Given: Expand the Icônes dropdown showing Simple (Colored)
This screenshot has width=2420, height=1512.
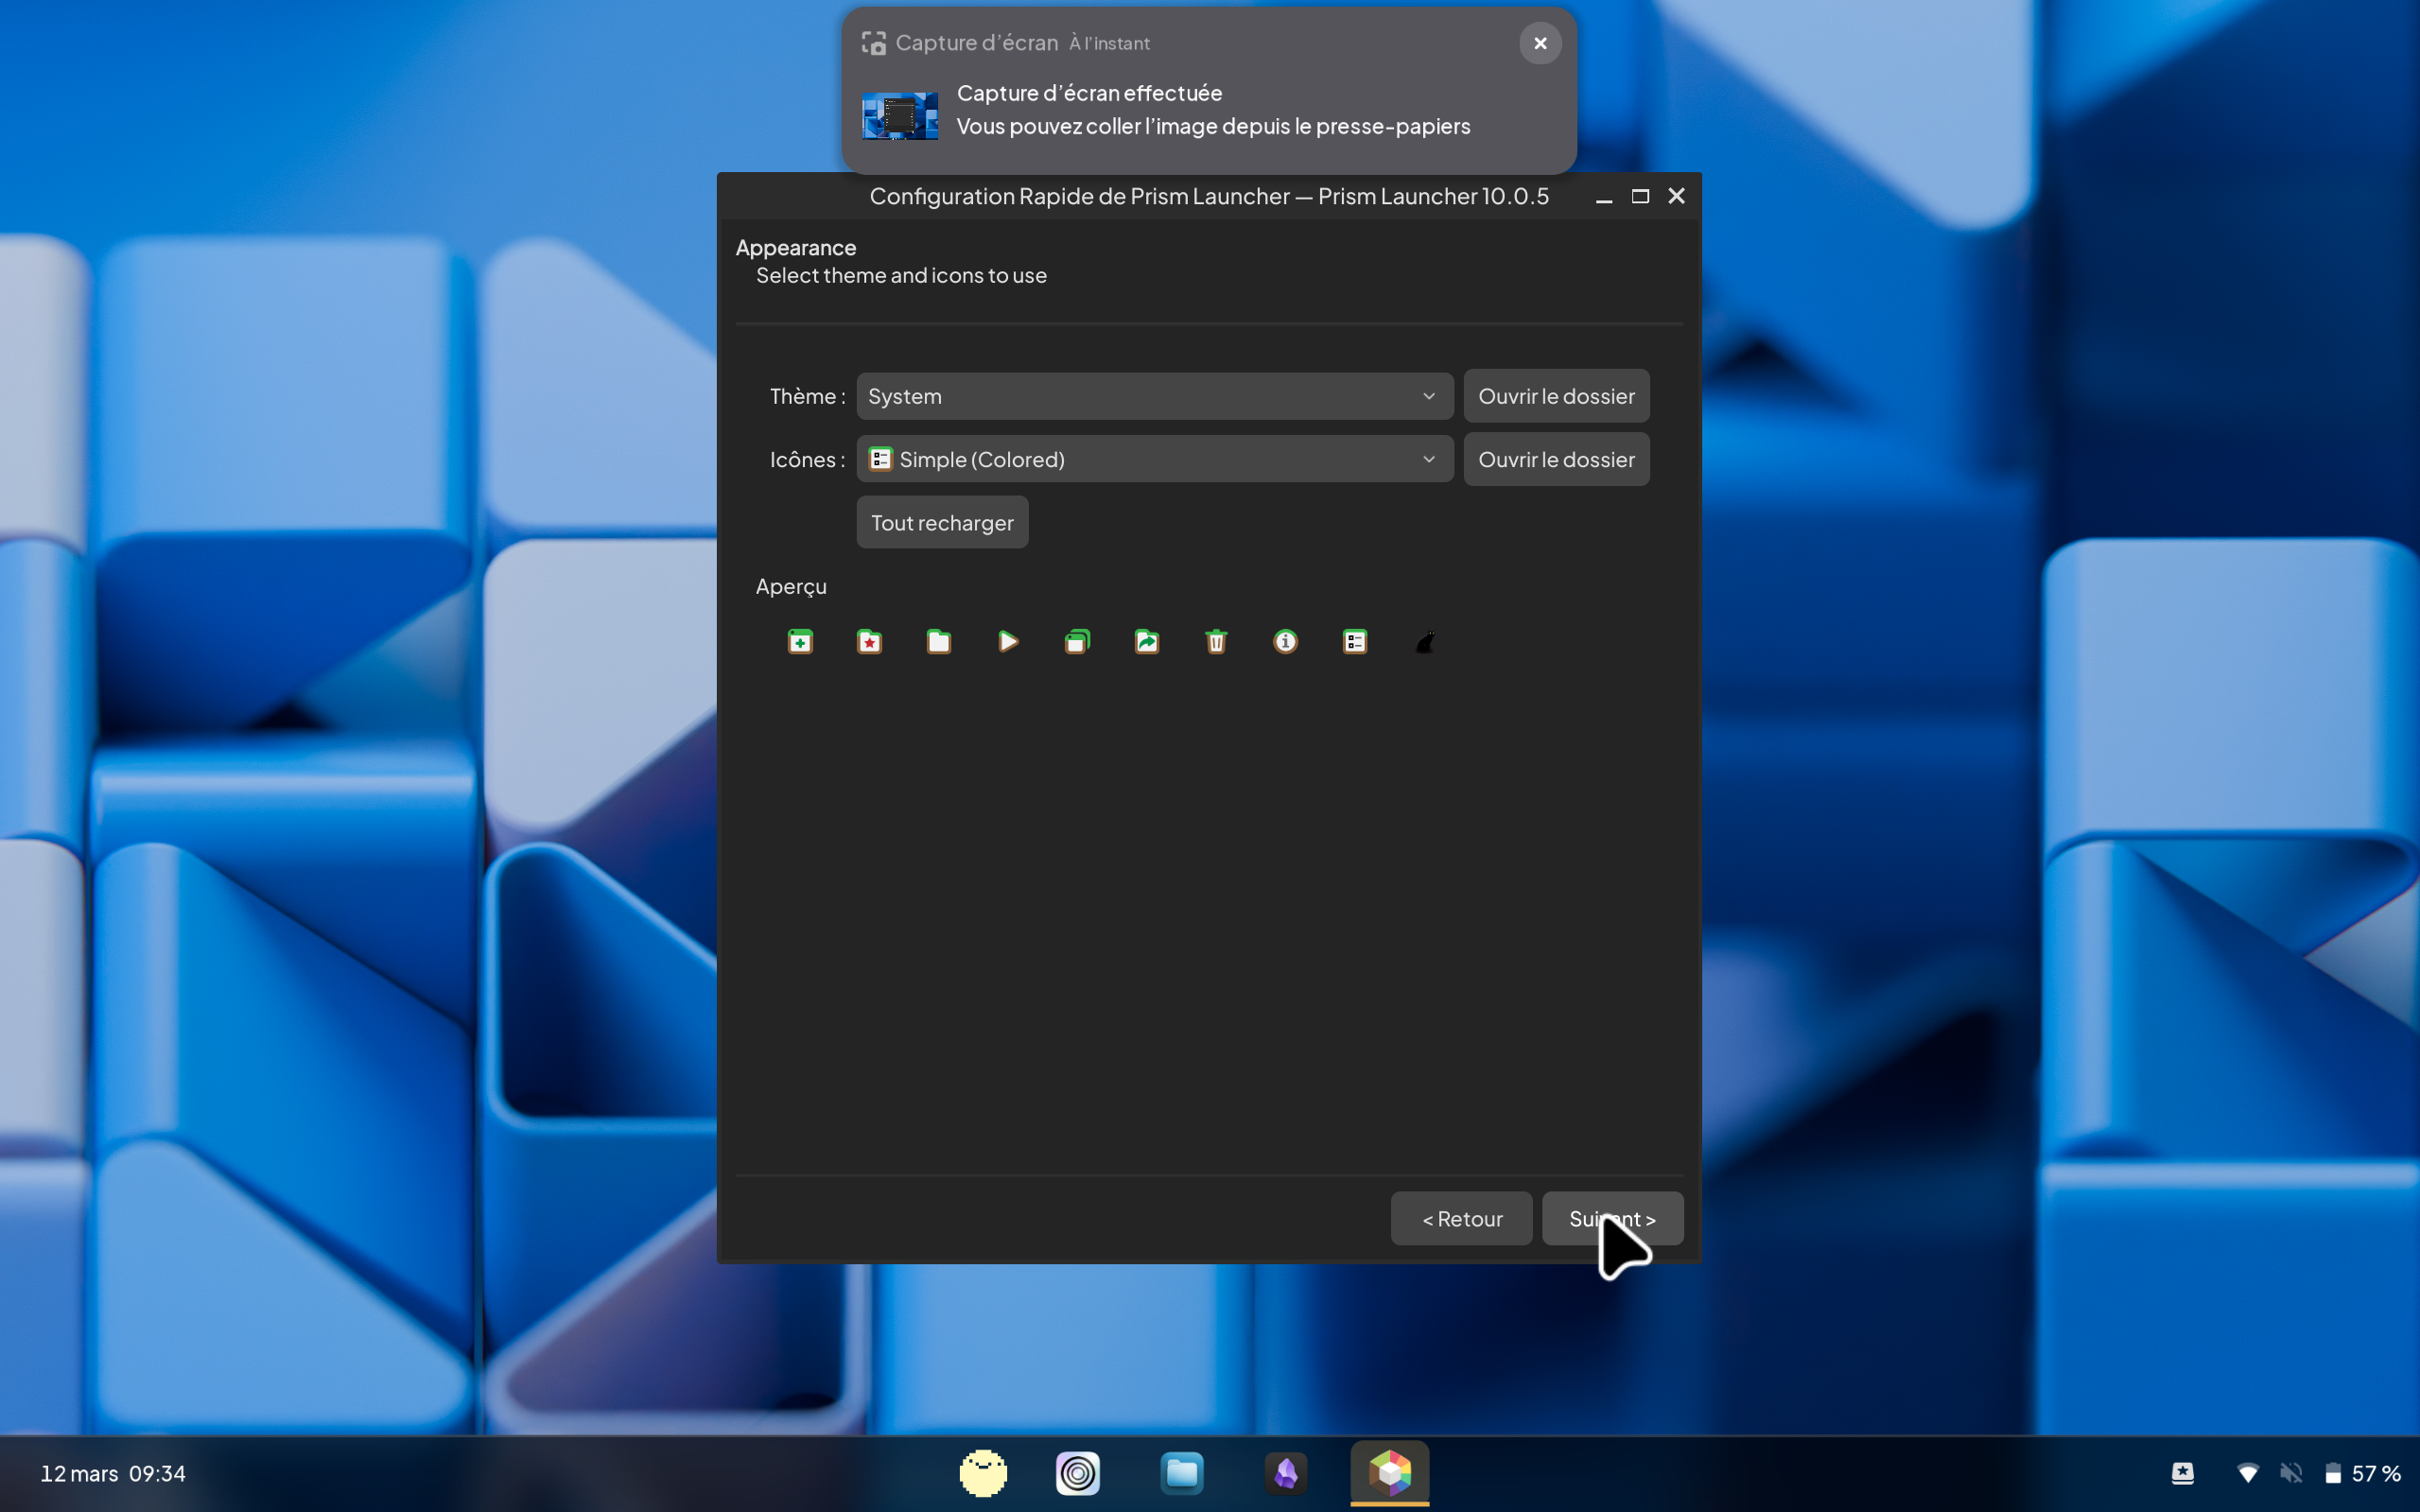Looking at the screenshot, I should pyautogui.click(x=1155, y=459).
